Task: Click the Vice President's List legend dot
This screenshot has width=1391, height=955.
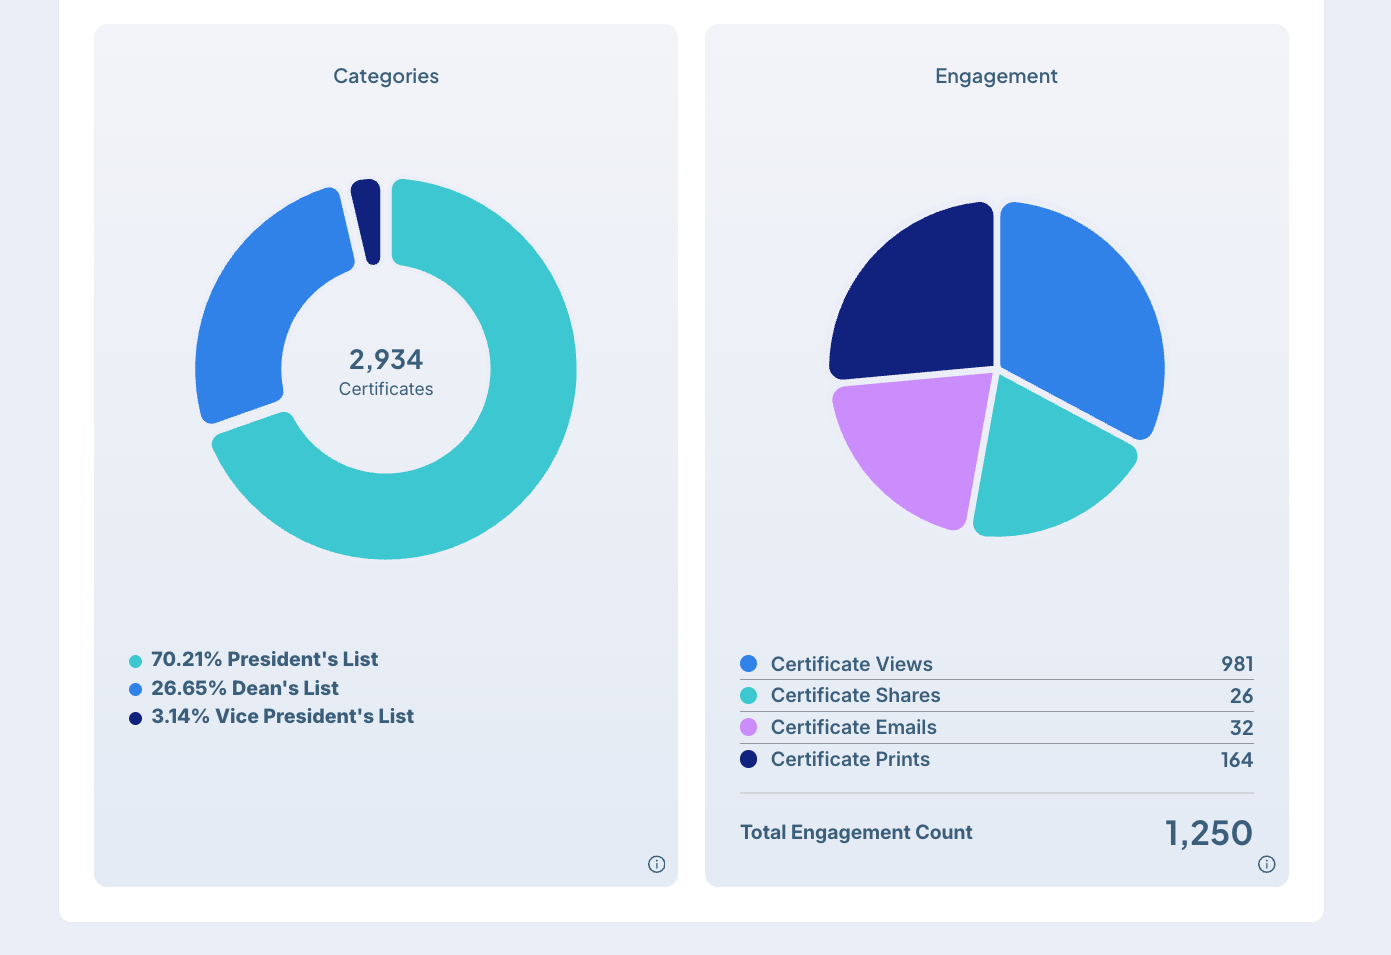Action: click(136, 718)
